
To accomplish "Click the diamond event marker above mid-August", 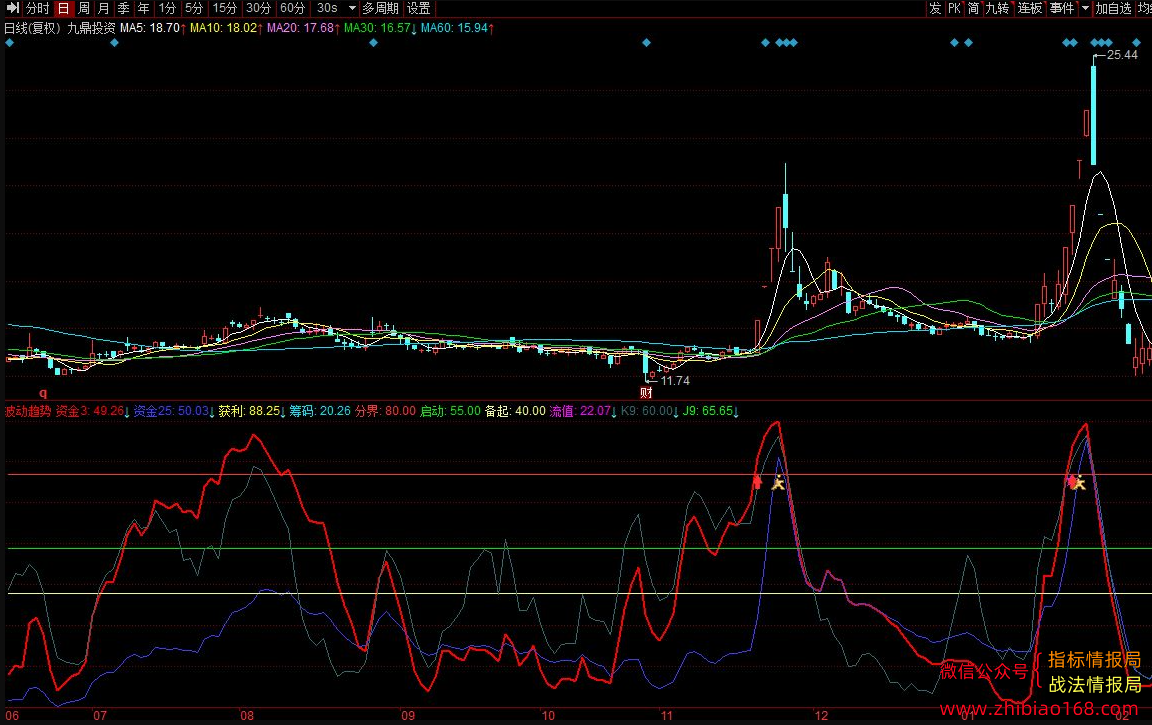I will click(x=373, y=43).
